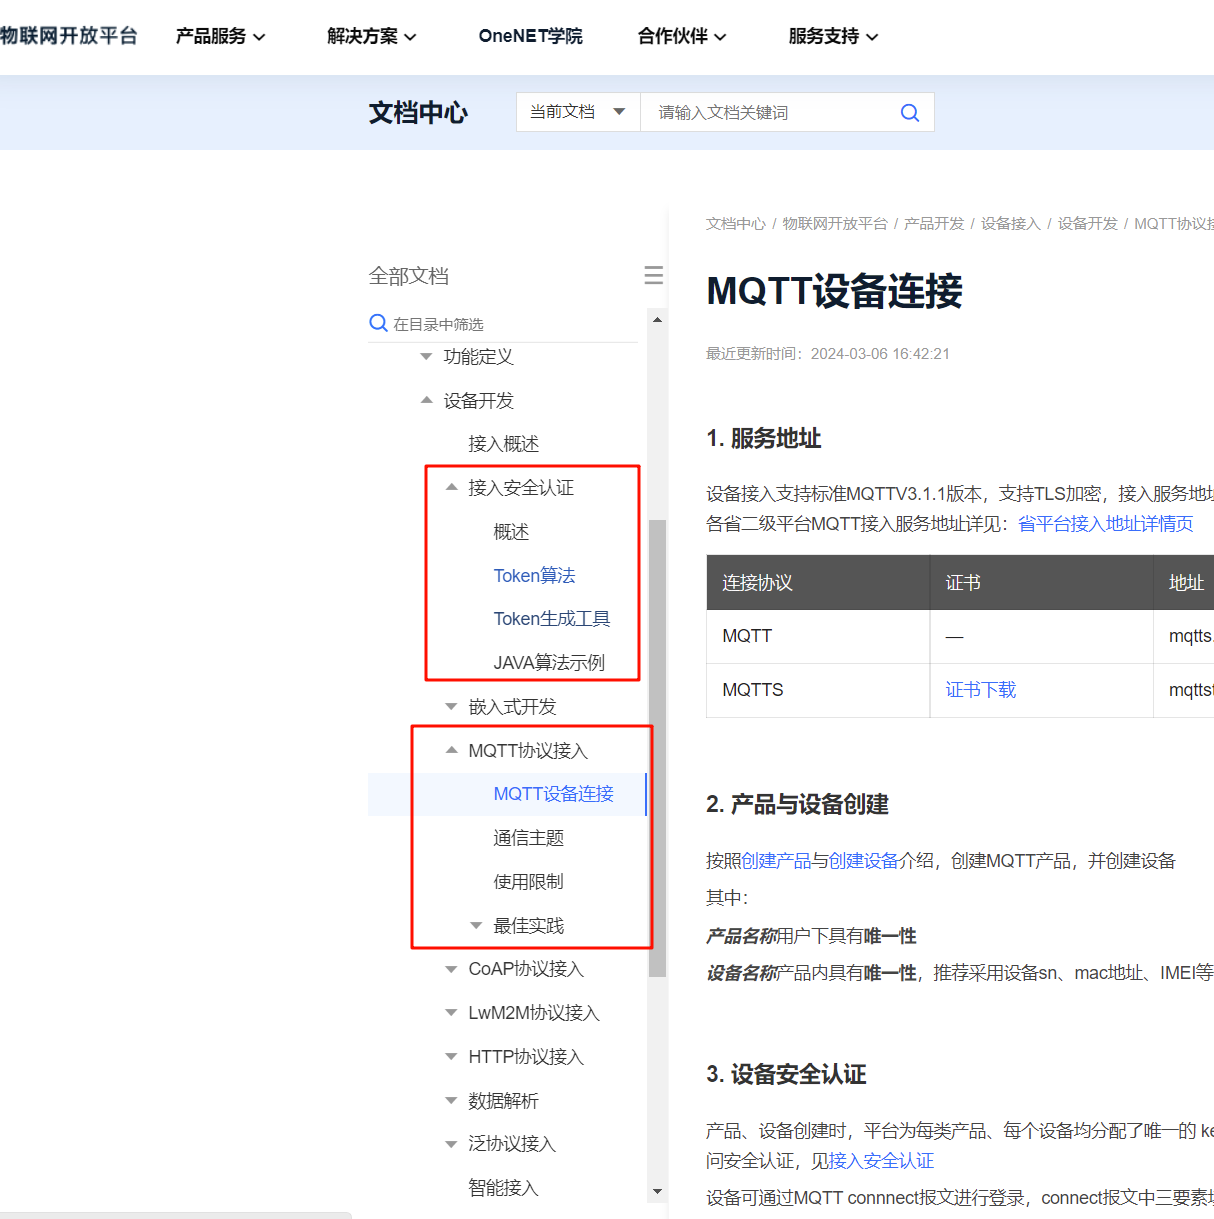Select Token算法 in the sidebar tree
The height and width of the screenshot is (1219, 1214).
(x=534, y=575)
